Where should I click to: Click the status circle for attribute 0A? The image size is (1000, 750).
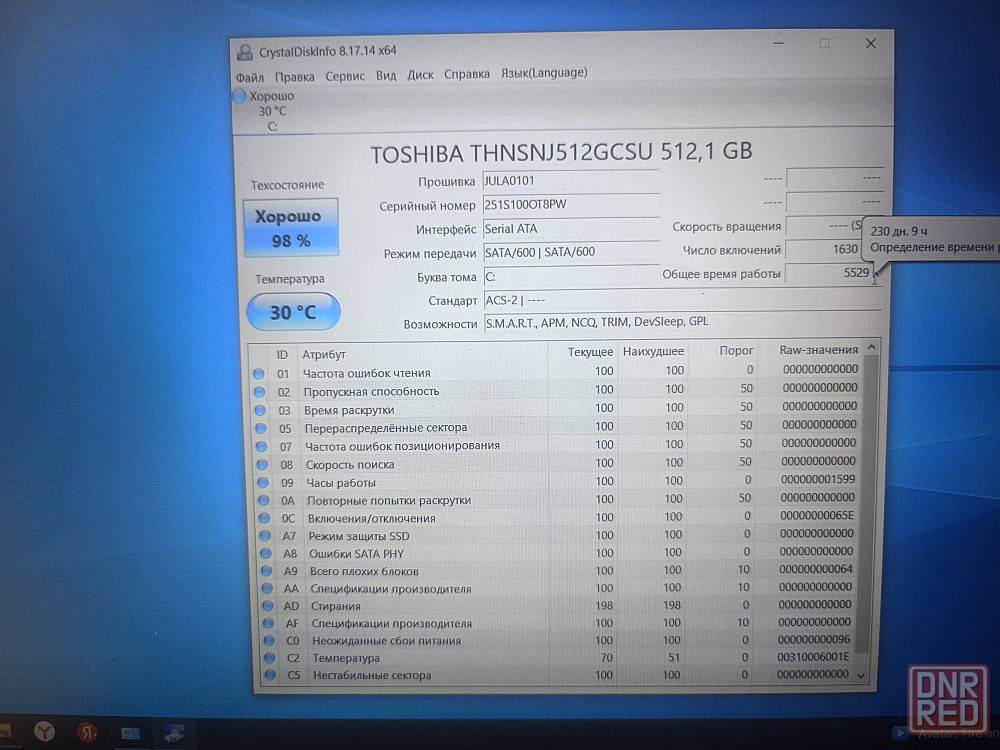click(x=263, y=501)
